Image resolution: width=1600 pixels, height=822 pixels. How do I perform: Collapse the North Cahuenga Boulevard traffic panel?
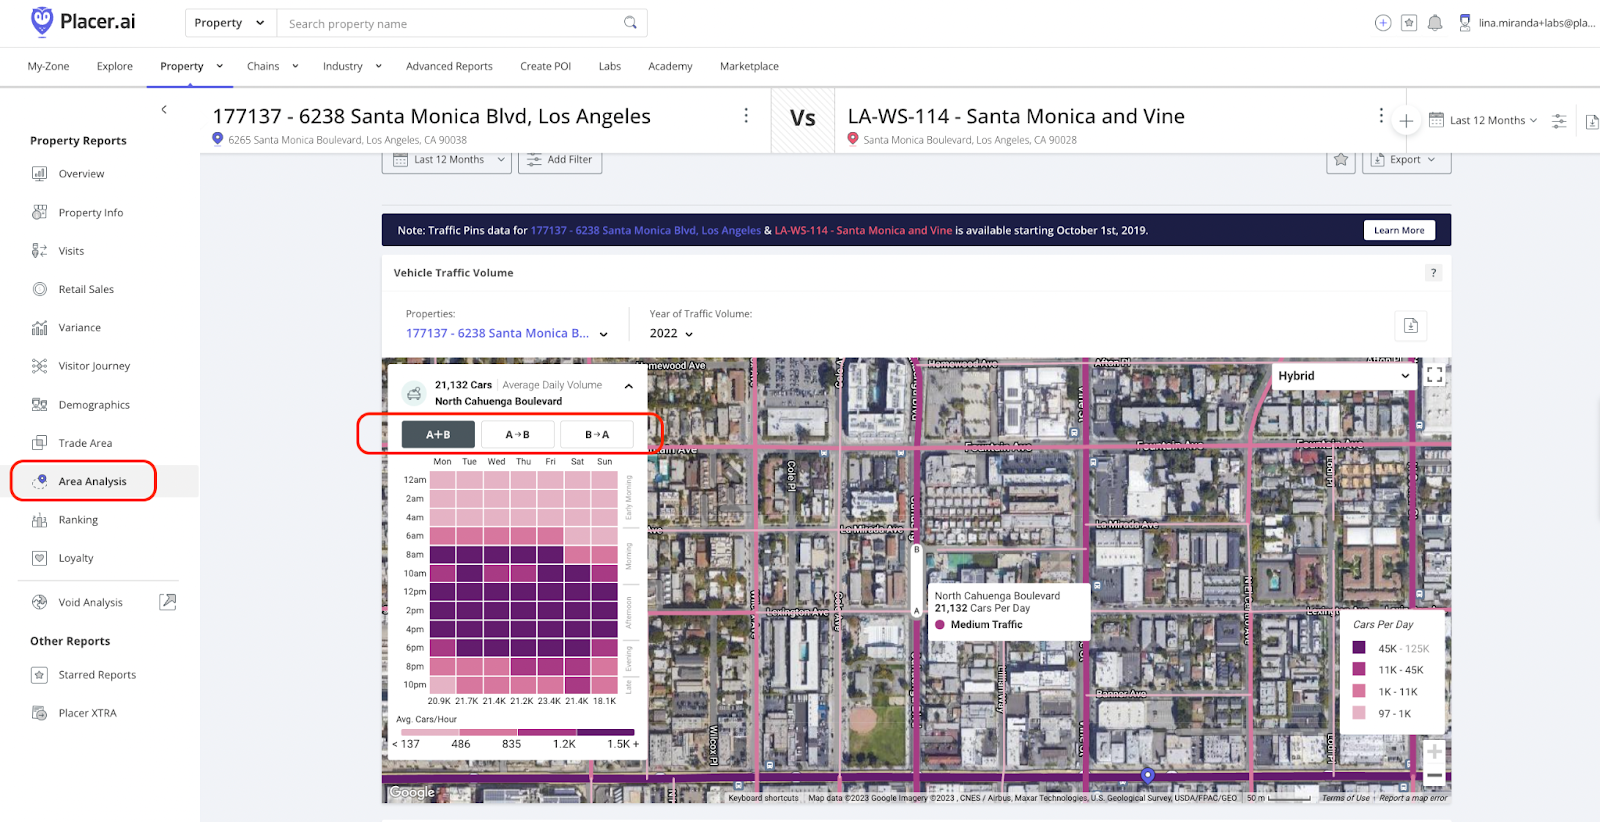tap(629, 386)
